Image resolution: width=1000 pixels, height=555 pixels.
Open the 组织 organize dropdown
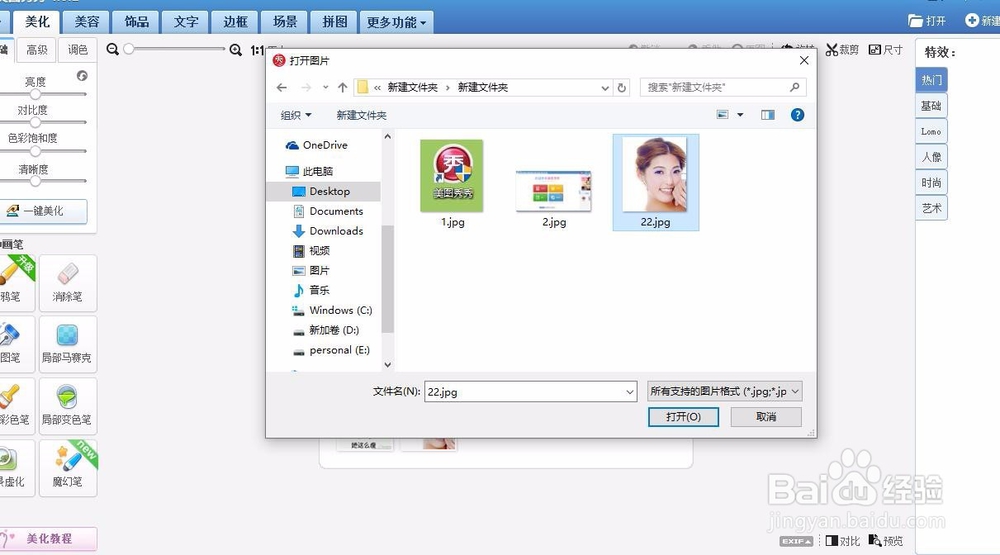click(296, 115)
